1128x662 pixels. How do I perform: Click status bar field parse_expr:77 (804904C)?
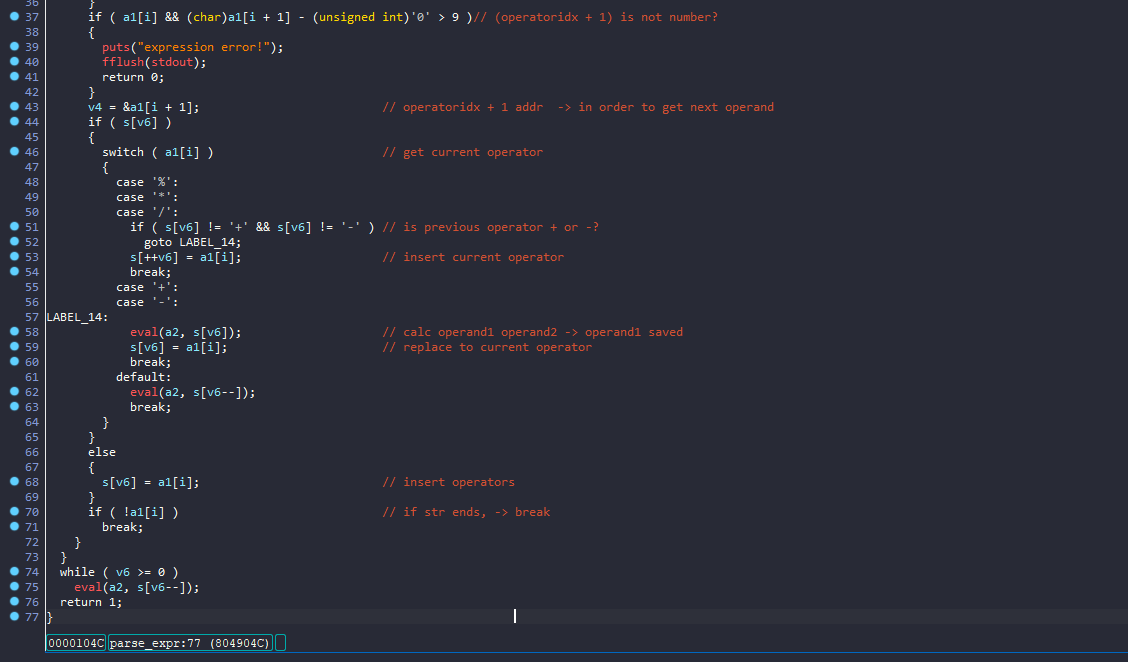190,643
